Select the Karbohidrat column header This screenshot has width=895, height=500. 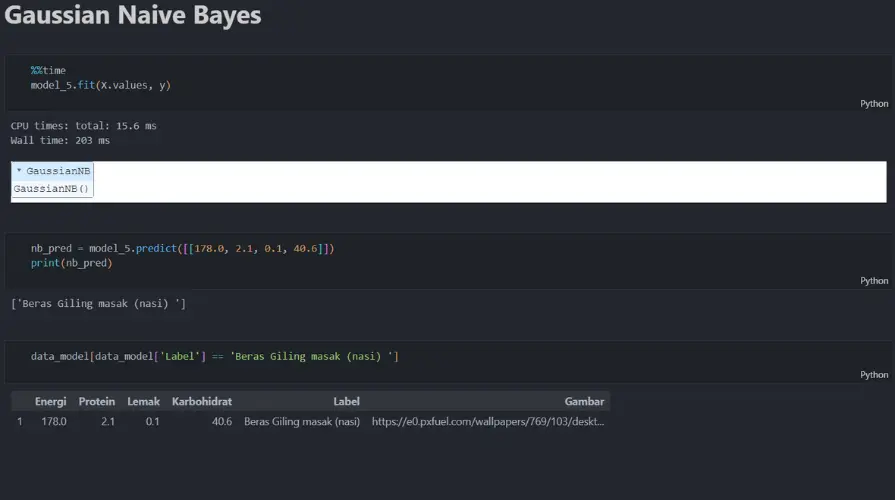(x=201, y=401)
